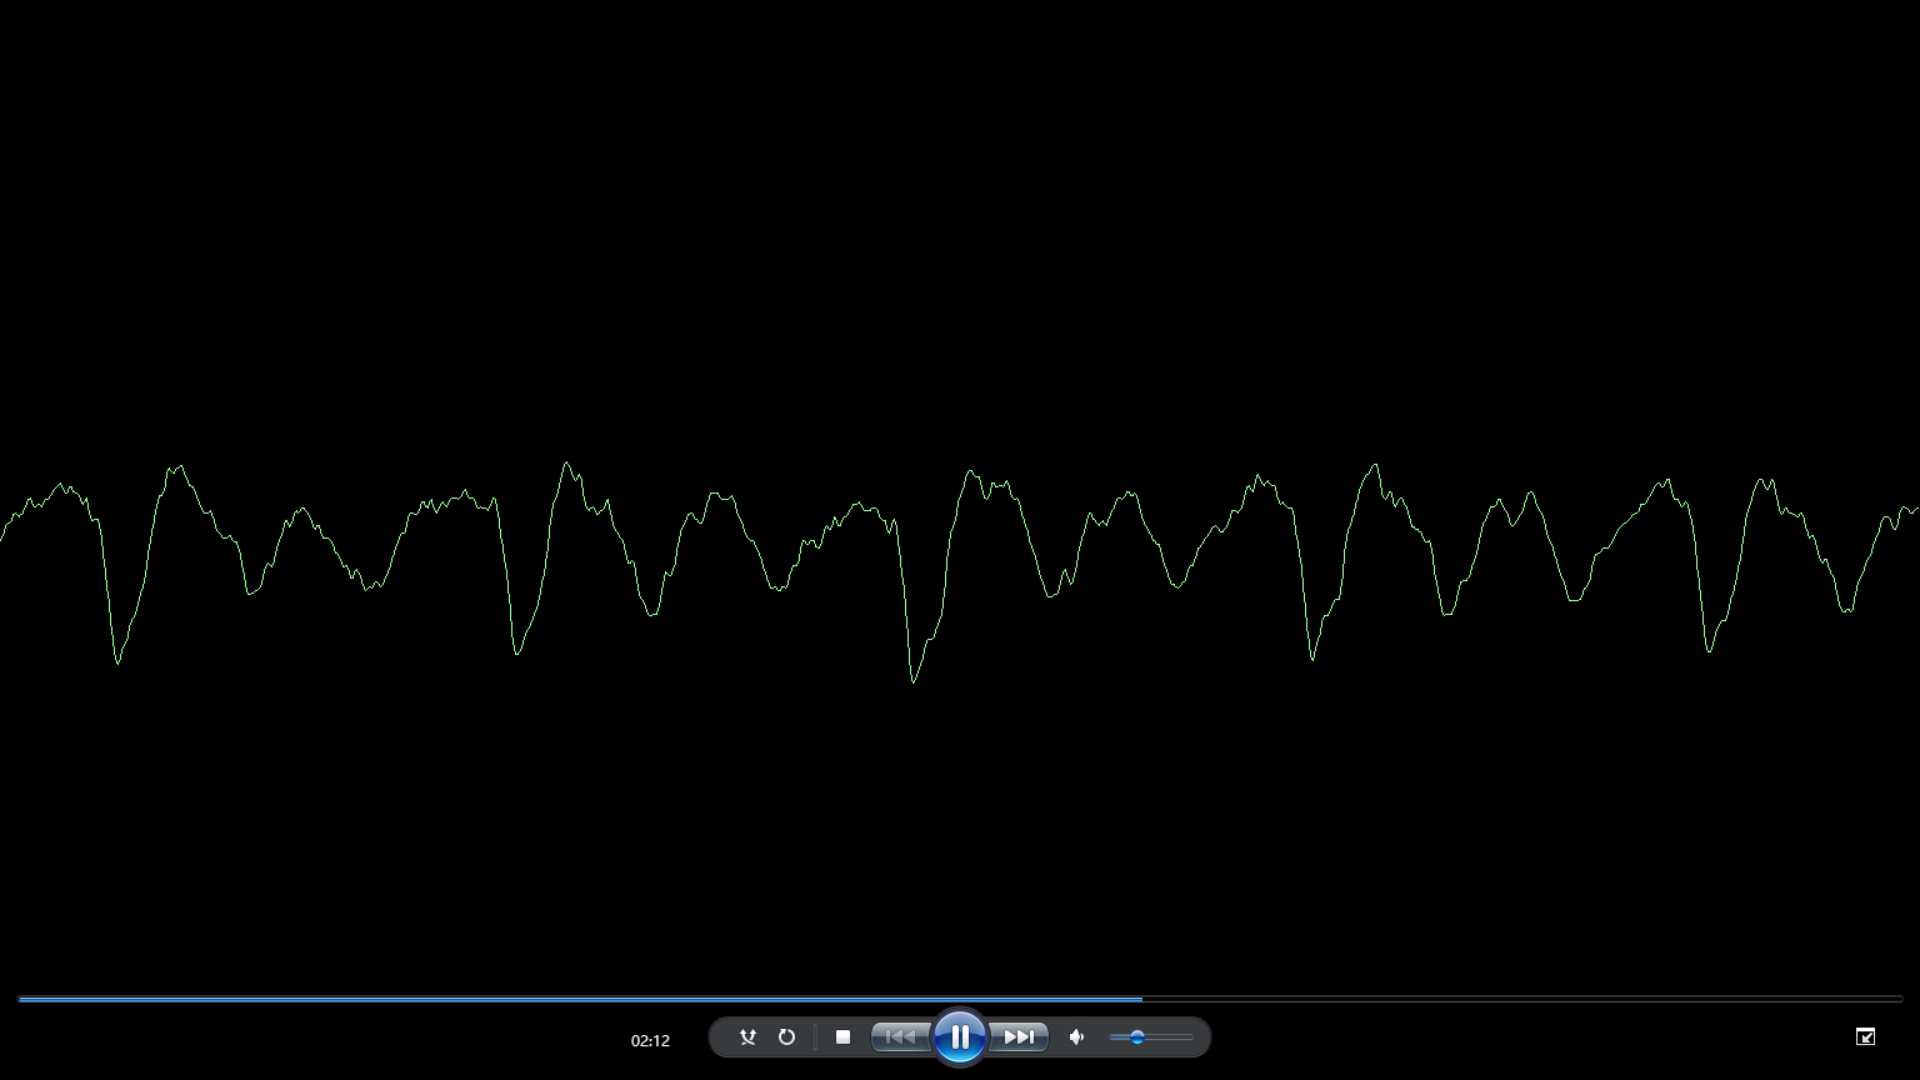Exit full-screen mode icon
1920x1080 pixels.
pyautogui.click(x=1865, y=1037)
